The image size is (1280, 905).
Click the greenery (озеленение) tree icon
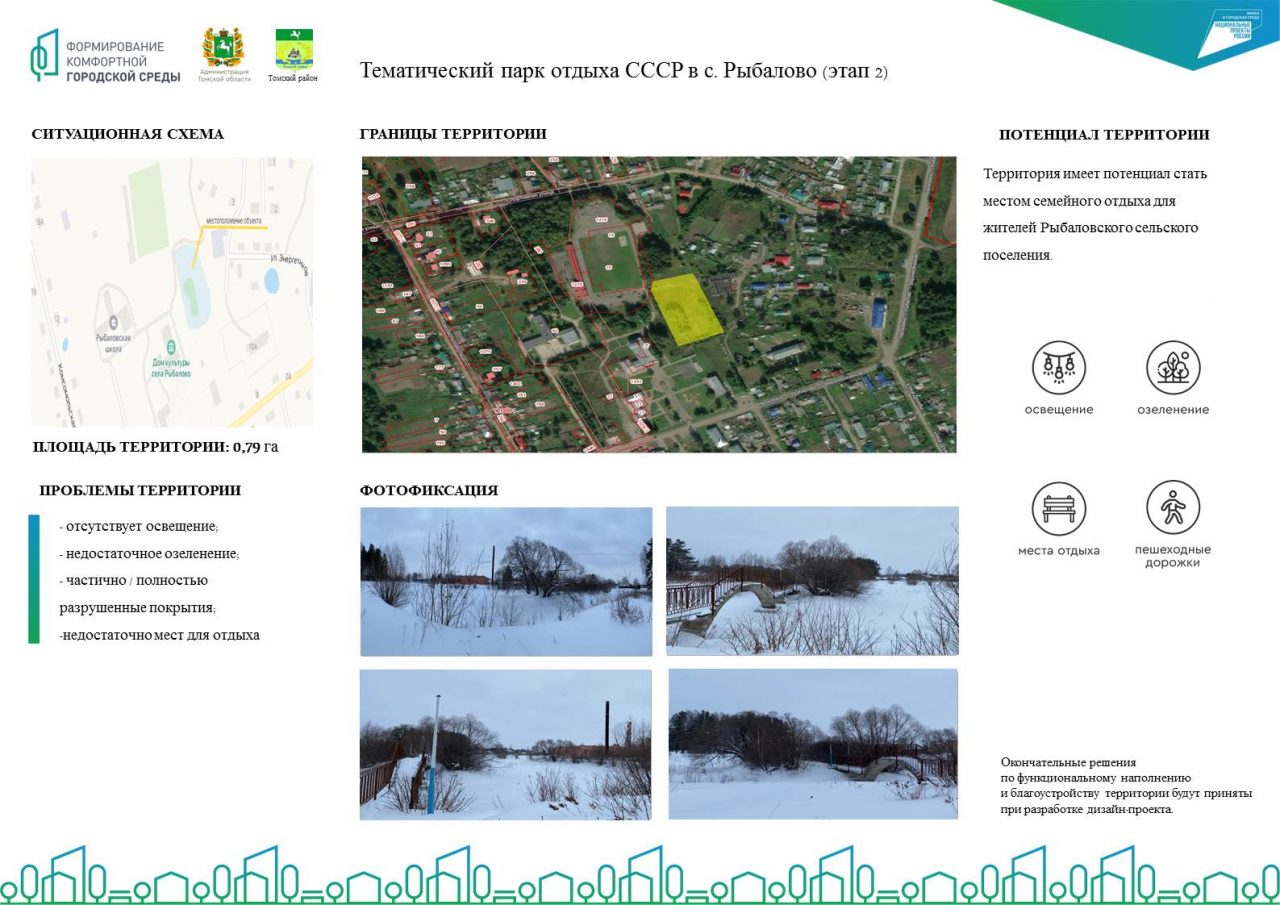tap(1173, 367)
